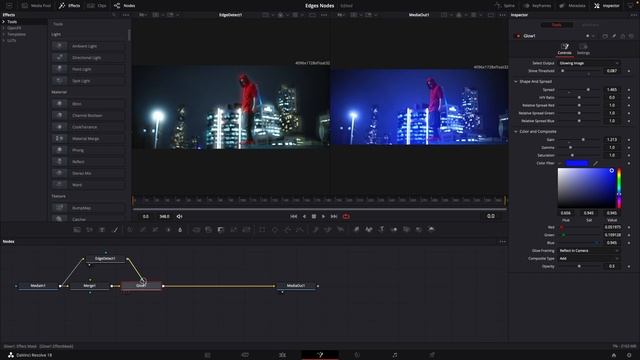Select the CookTorrance material tool

click(88, 127)
